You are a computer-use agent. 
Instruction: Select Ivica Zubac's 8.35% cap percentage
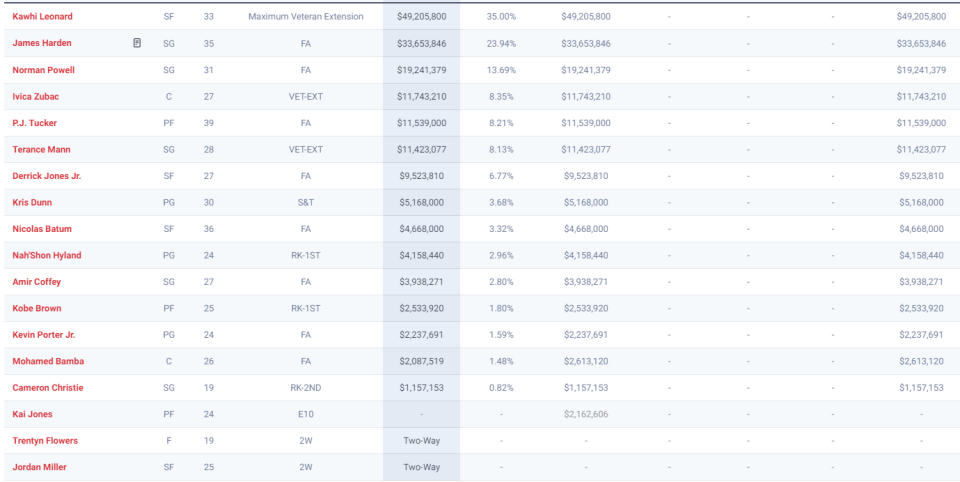[501, 96]
